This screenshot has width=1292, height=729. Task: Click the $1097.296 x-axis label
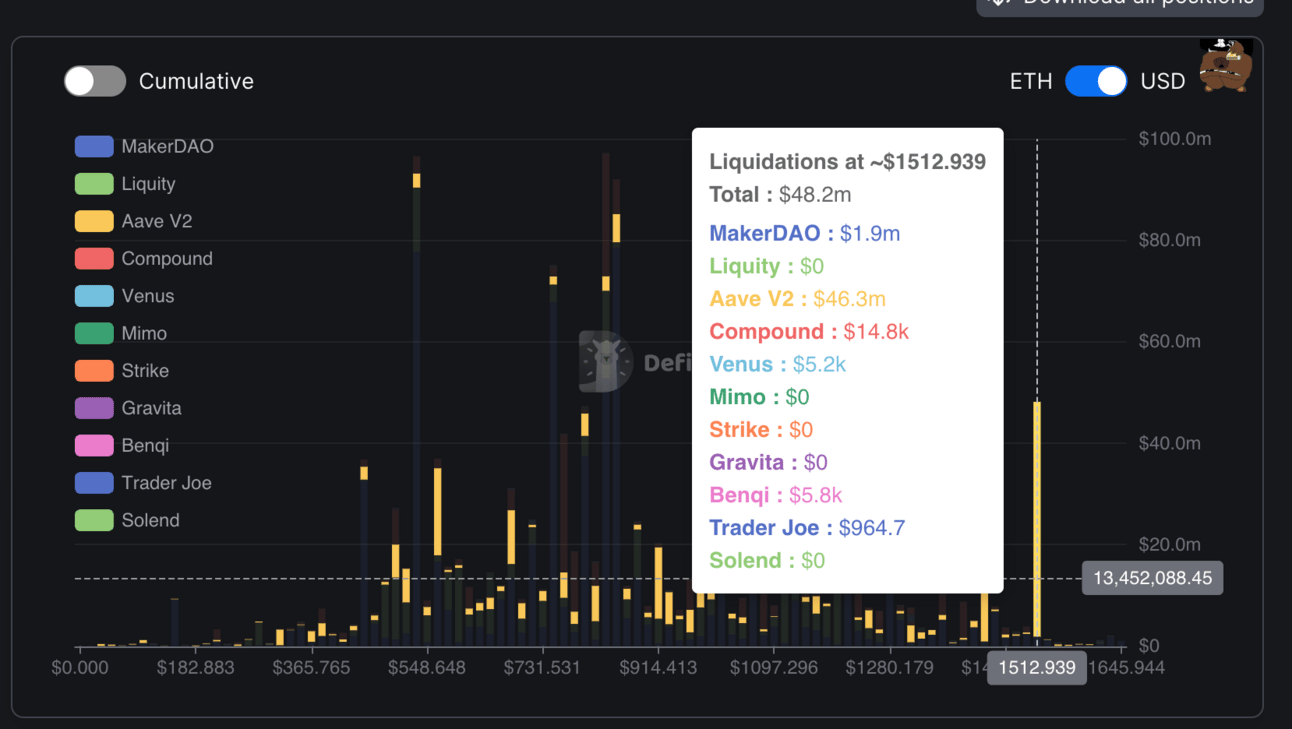point(774,667)
